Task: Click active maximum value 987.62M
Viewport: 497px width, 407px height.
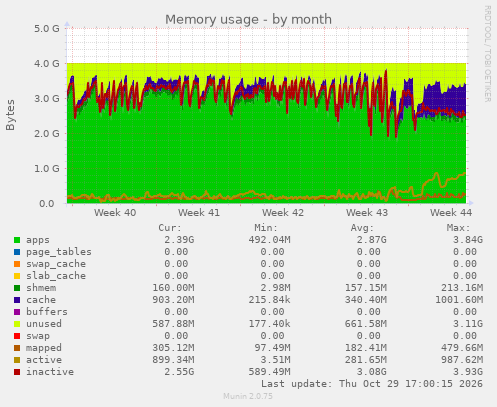Action: (462, 360)
